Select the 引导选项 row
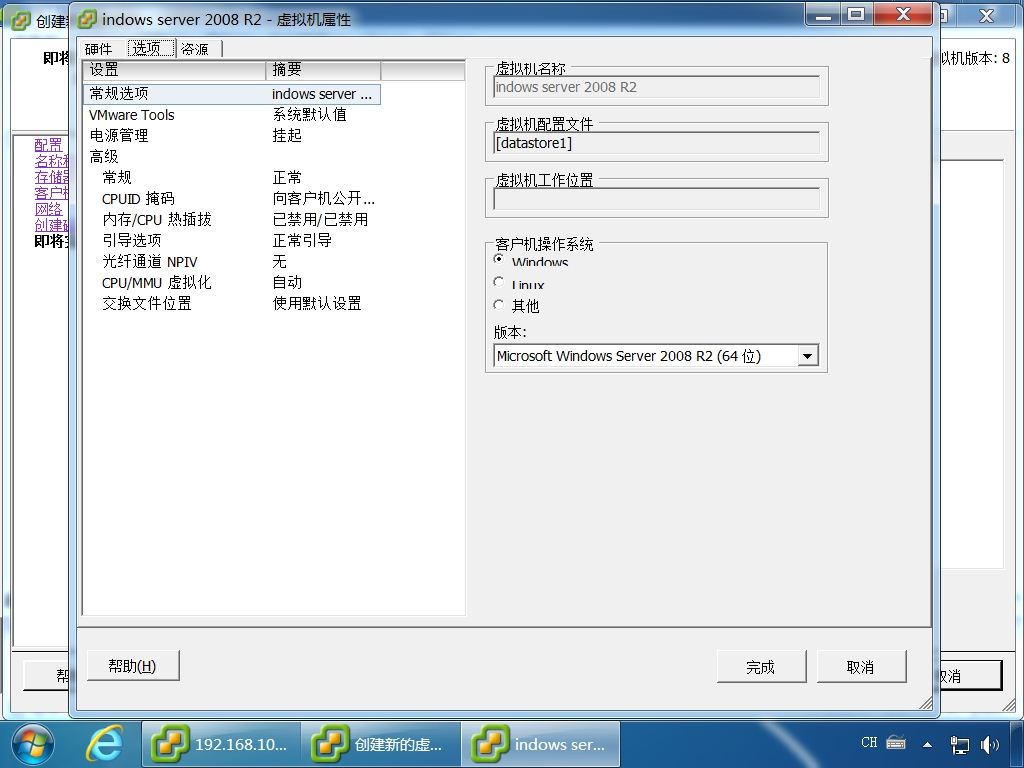Viewport: 1024px width, 768px height. 232,240
